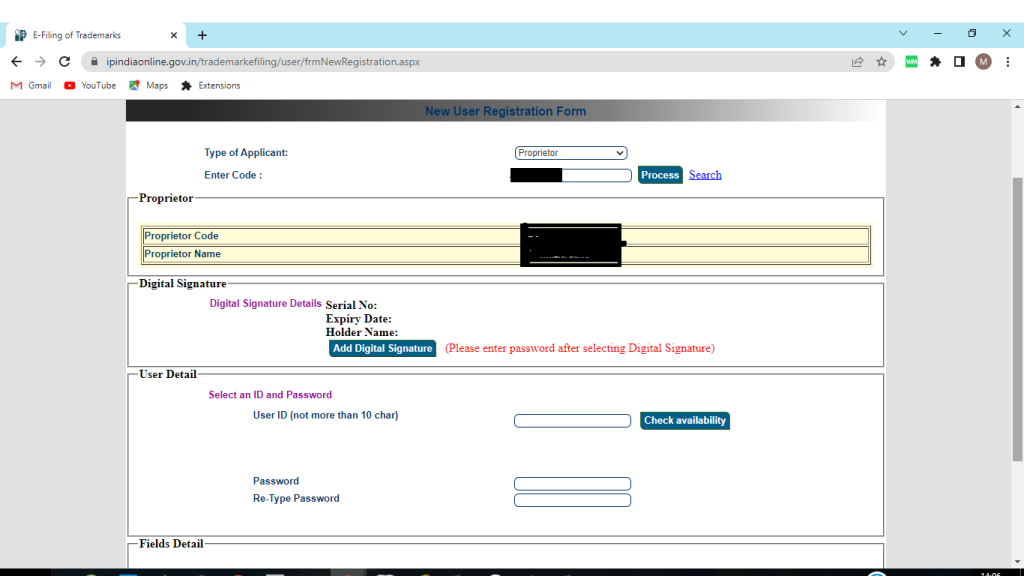Open the browser side panel icon
The width and height of the screenshot is (1024, 576).
pyautogui.click(x=959, y=61)
